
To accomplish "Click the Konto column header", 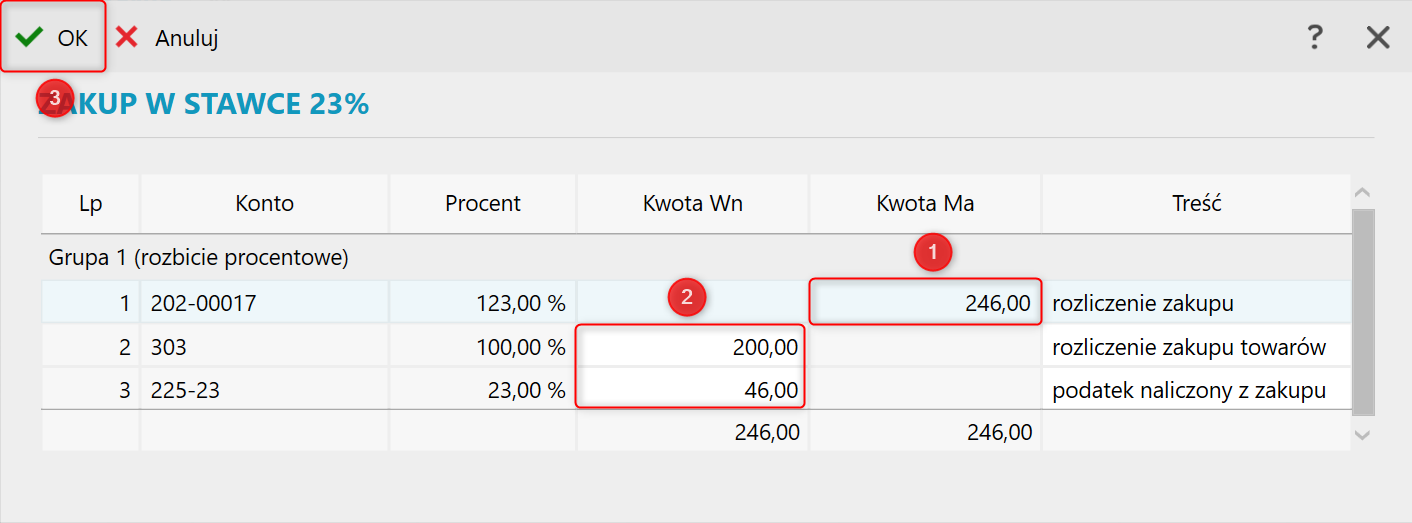I will point(264,204).
